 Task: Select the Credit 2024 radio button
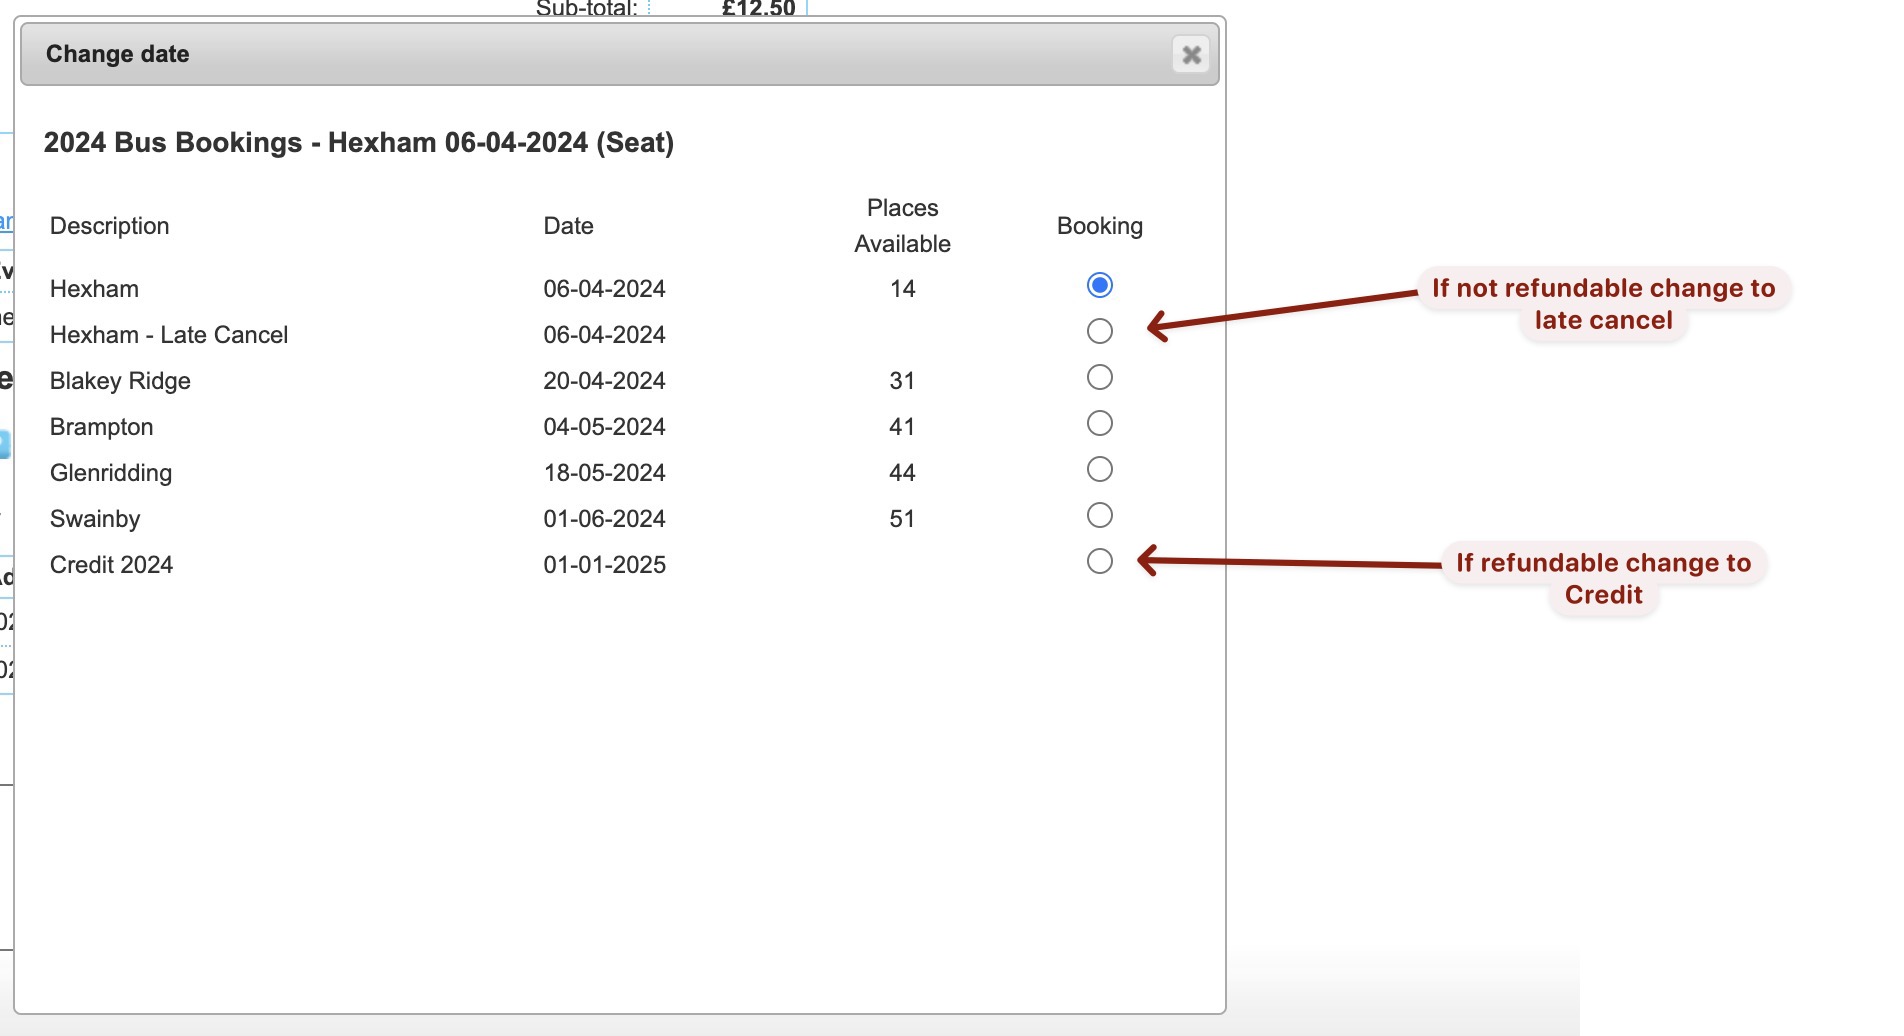pyautogui.click(x=1099, y=561)
